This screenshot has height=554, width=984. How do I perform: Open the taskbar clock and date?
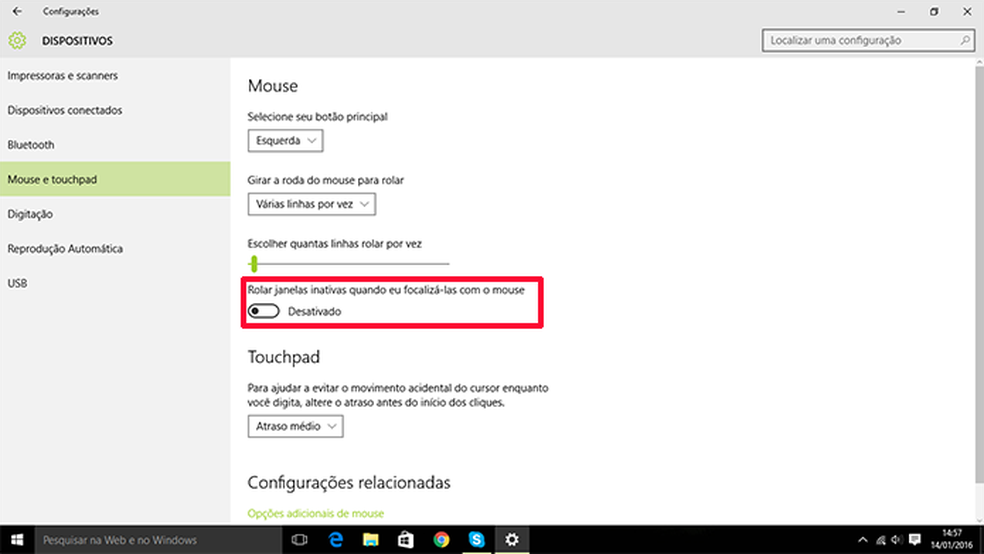click(x=951, y=540)
